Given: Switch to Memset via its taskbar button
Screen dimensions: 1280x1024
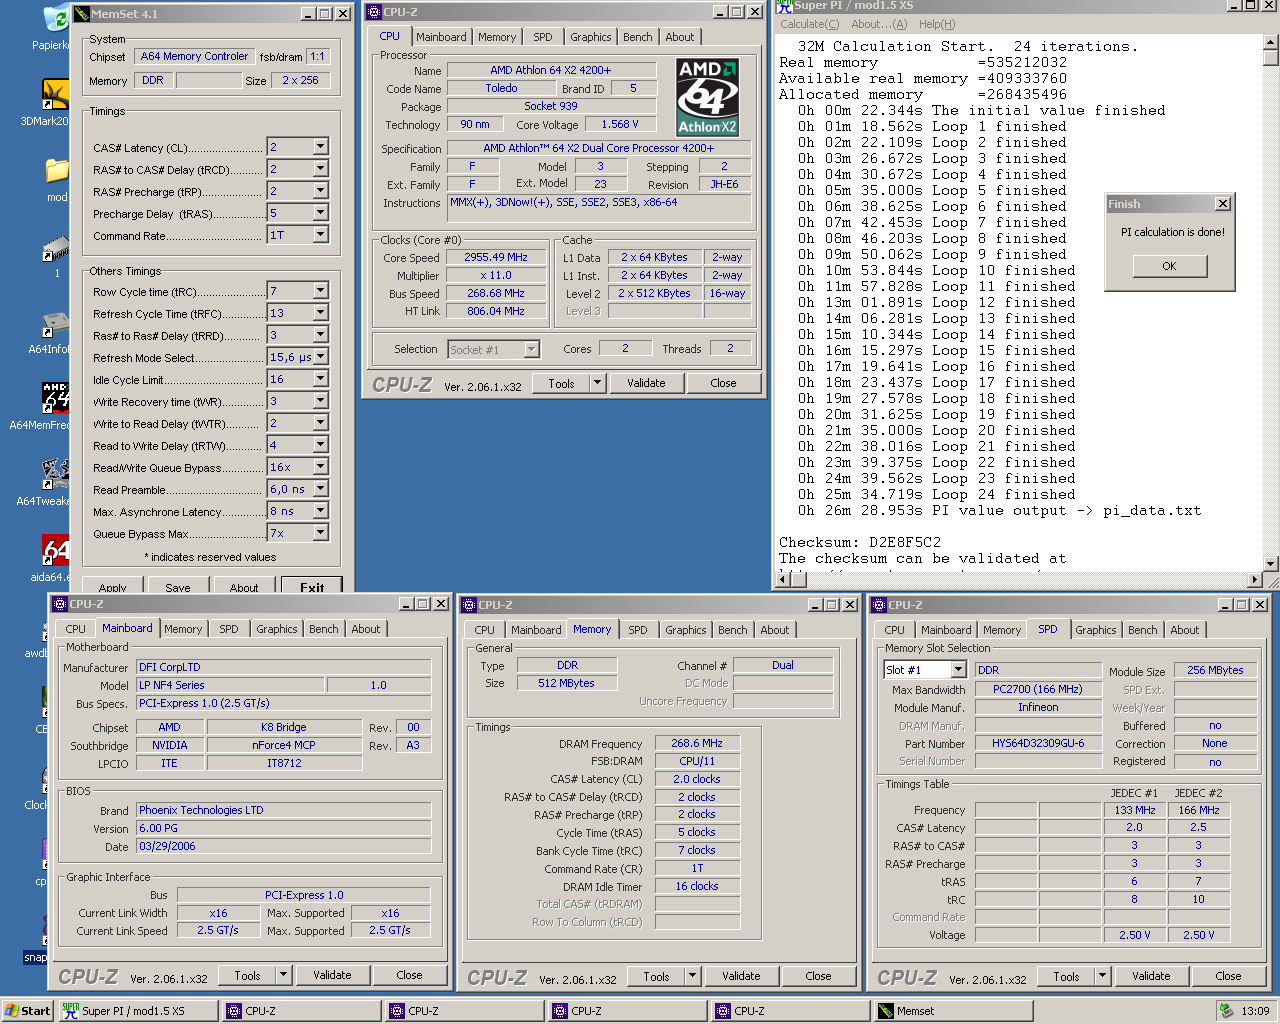Looking at the screenshot, I should pyautogui.click(x=952, y=1011).
